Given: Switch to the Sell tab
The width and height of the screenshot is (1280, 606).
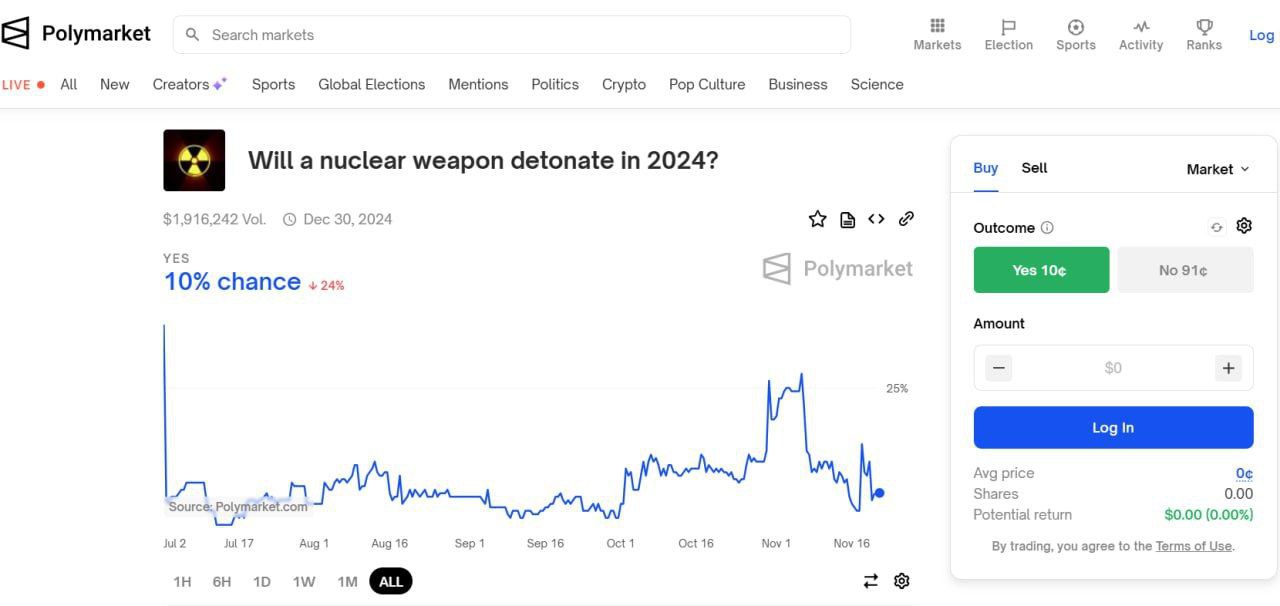Looking at the screenshot, I should [1034, 168].
